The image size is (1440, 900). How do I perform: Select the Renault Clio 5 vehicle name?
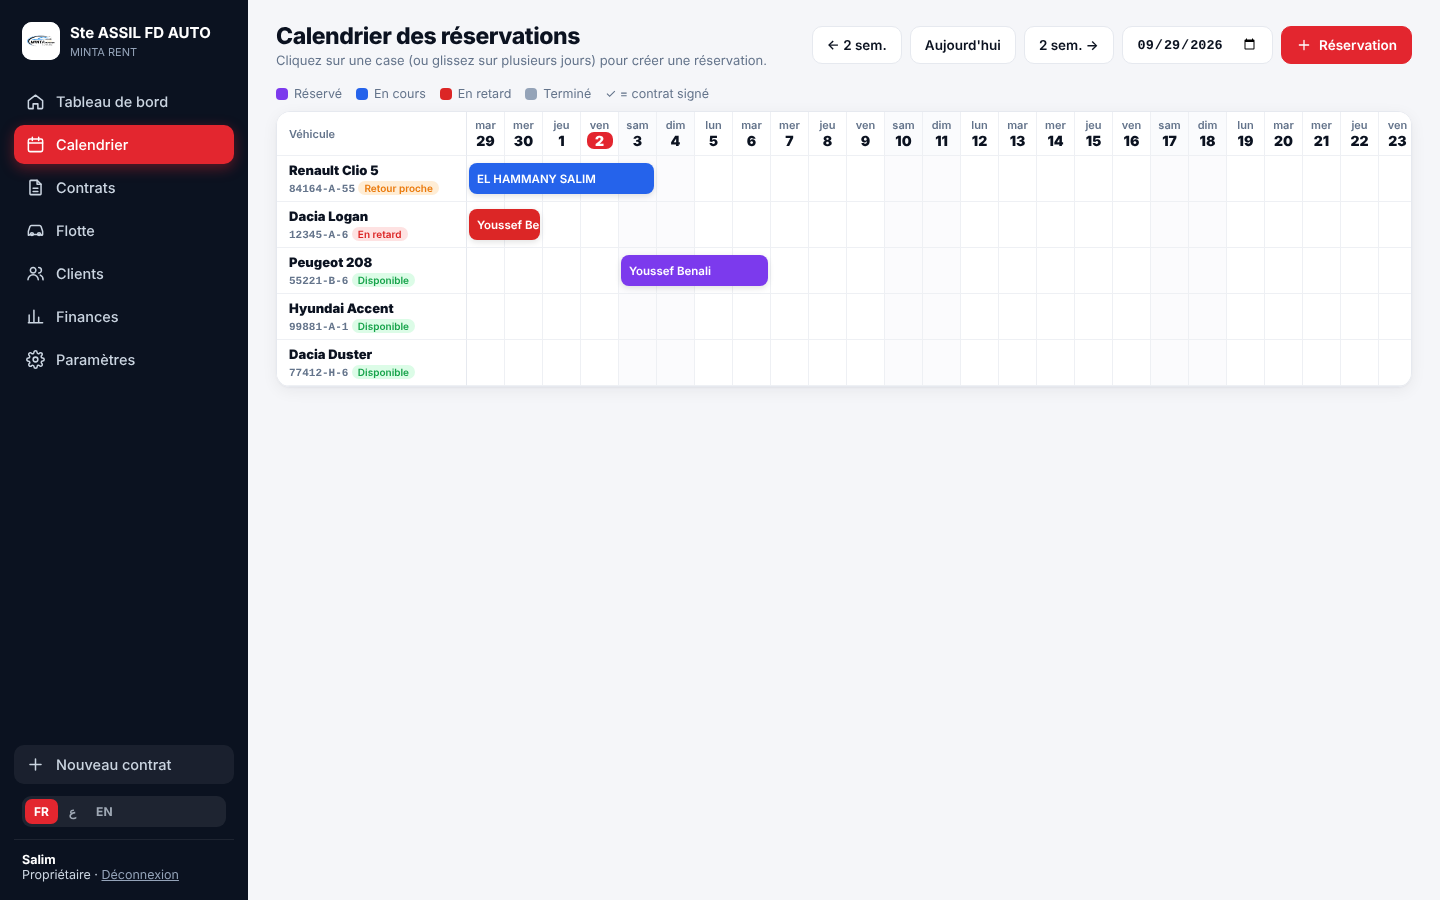[334, 171]
